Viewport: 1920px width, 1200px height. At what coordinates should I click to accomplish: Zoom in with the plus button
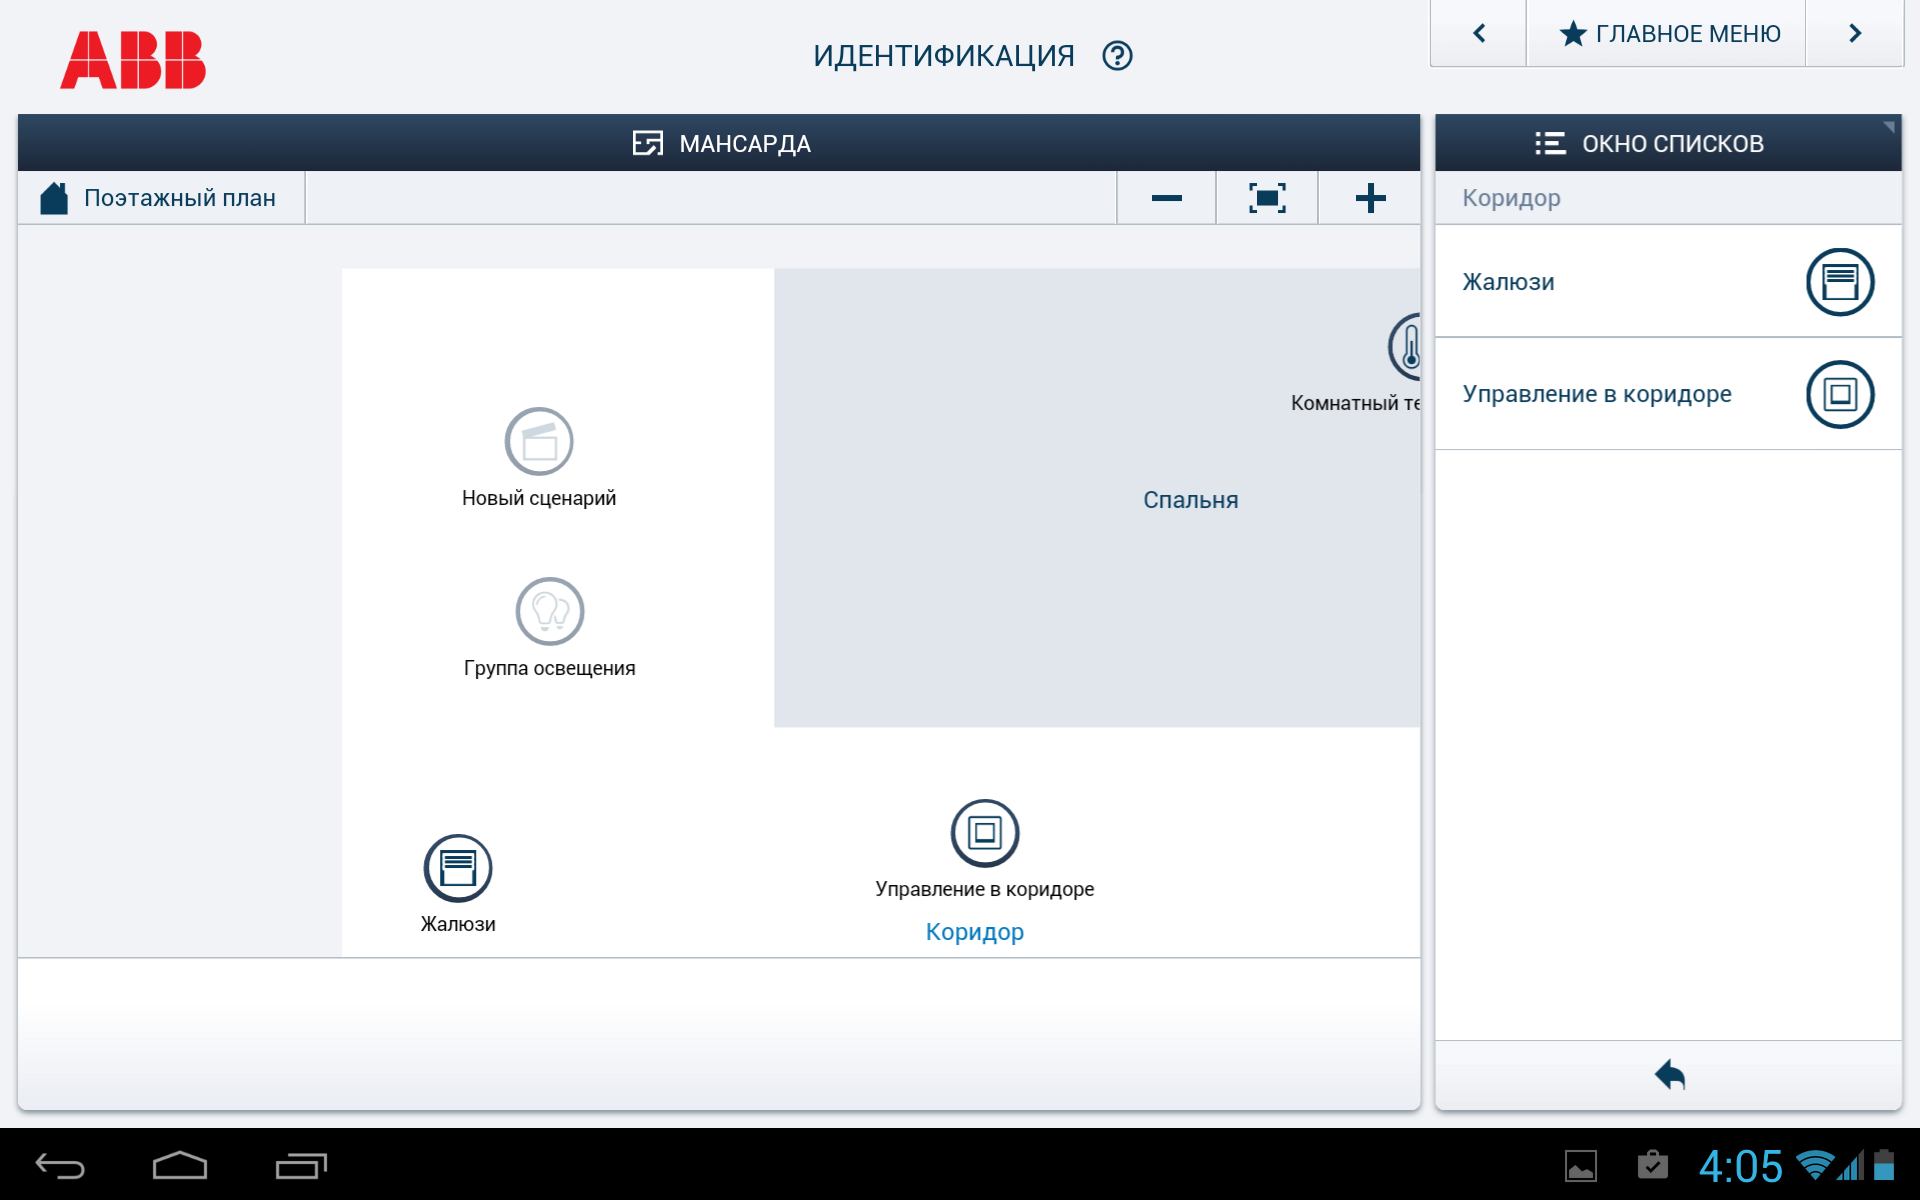(1370, 198)
